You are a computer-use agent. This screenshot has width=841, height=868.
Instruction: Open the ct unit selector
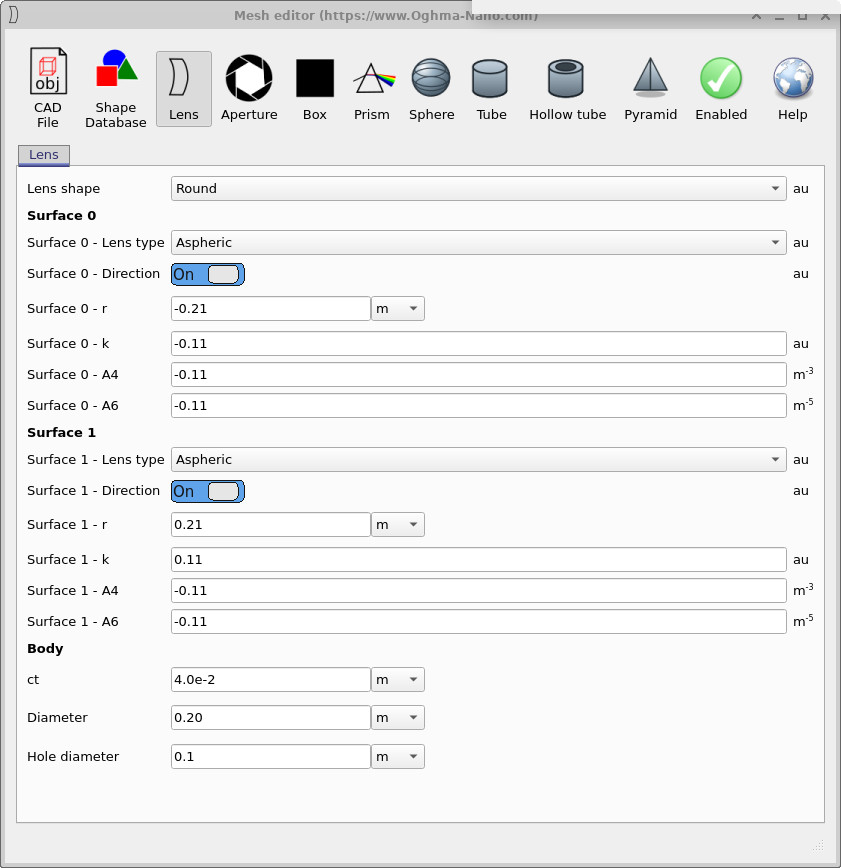(x=397, y=679)
